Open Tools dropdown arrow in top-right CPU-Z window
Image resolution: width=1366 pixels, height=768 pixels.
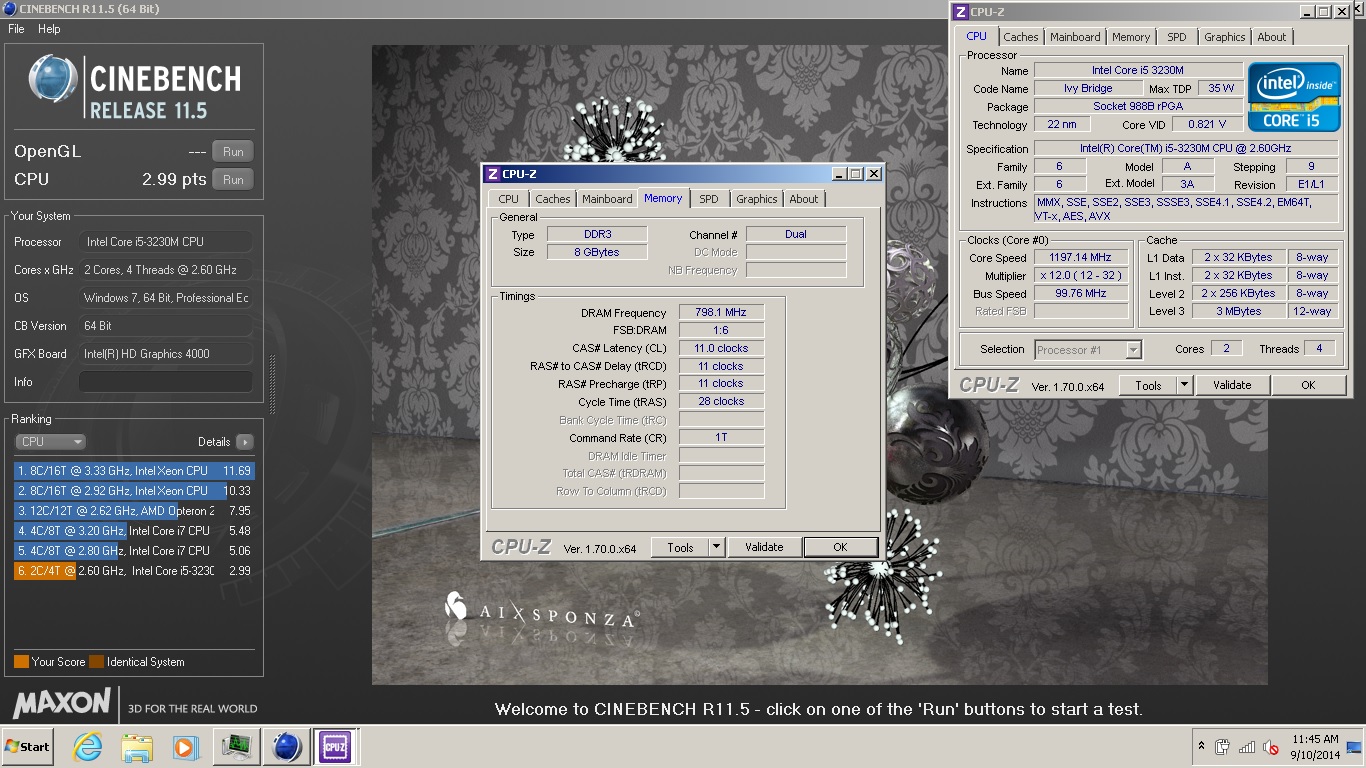click(x=1184, y=385)
